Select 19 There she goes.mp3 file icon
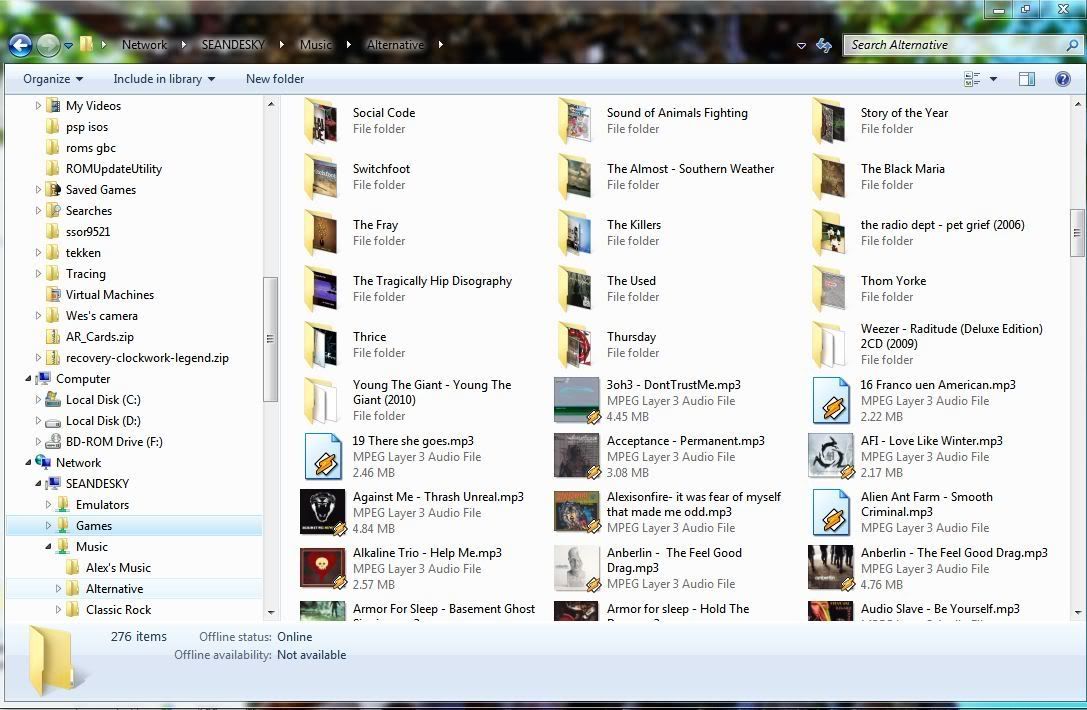Screen dimensions: 1087x710 point(324,456)
